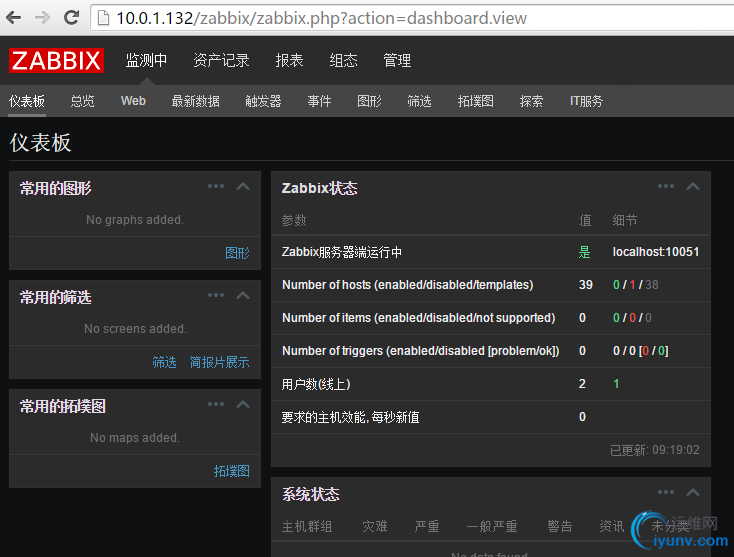The width and height of the screenshot is (734, 557).
Task: Select the IT服务 submenu tab
Action: coord(587,101)
